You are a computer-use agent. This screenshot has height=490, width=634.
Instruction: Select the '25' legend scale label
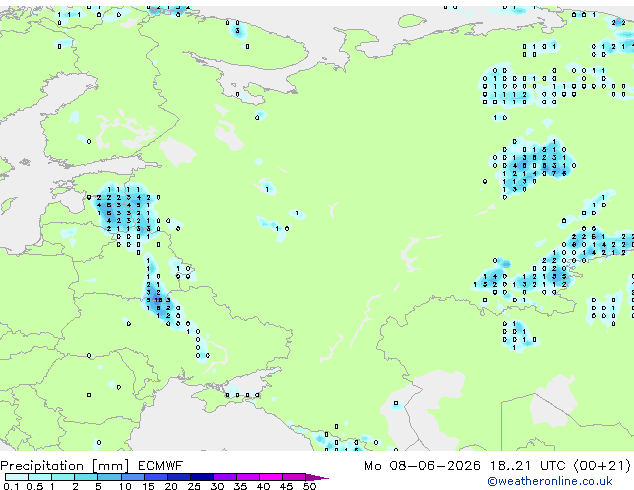tap(194, 486)
